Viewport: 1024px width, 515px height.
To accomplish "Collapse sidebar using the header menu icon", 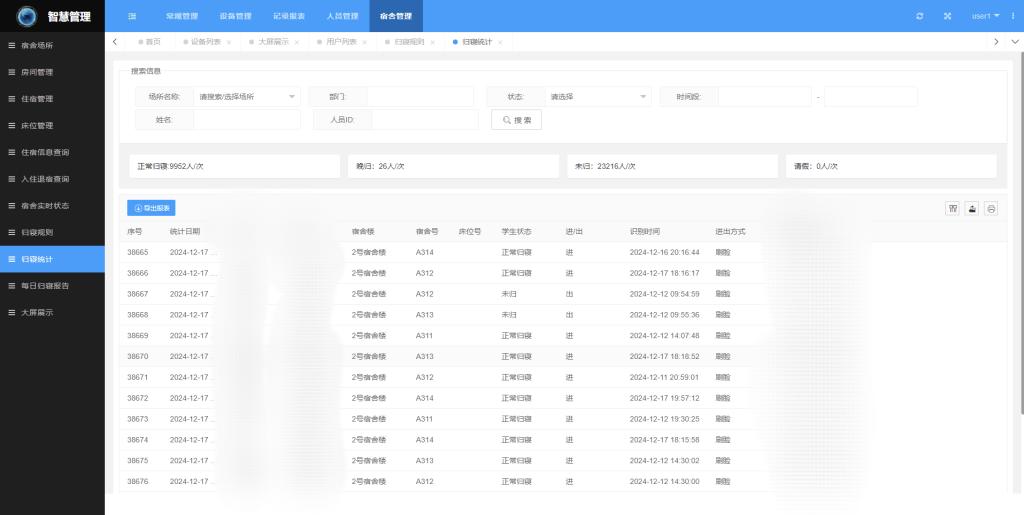I will pyautogui.click(x=132, y=16).
